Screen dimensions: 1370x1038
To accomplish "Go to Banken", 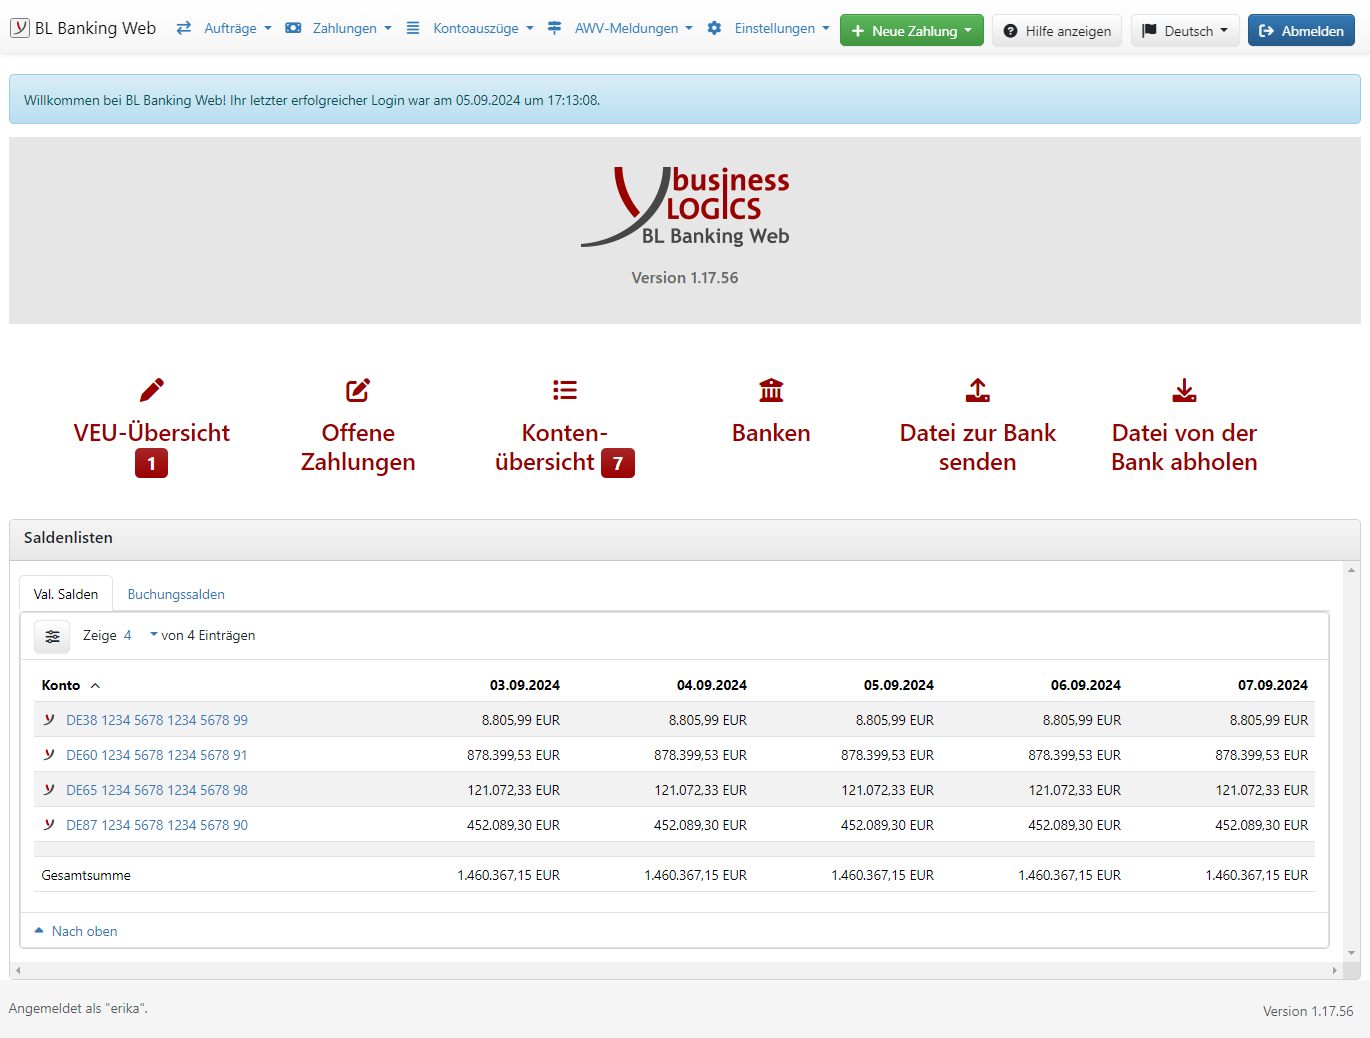I will click(x=771, y=433).
